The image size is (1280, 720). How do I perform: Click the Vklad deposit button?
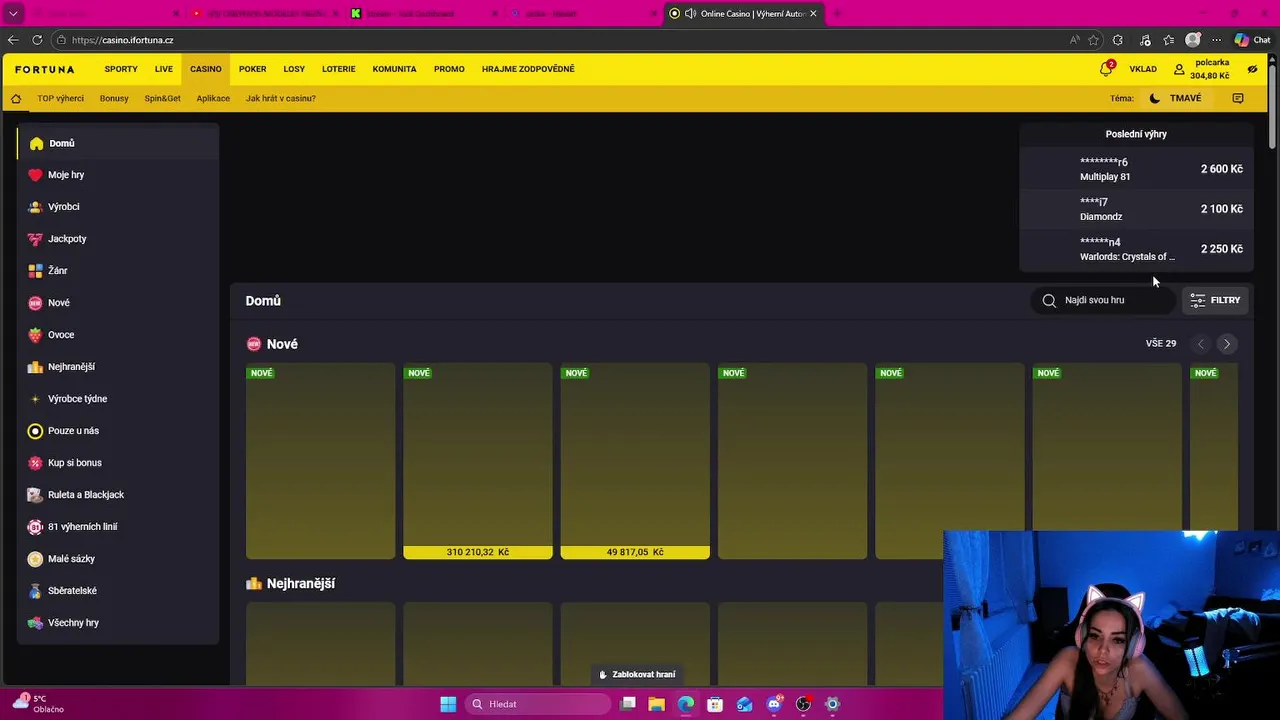click(1143, 69)
